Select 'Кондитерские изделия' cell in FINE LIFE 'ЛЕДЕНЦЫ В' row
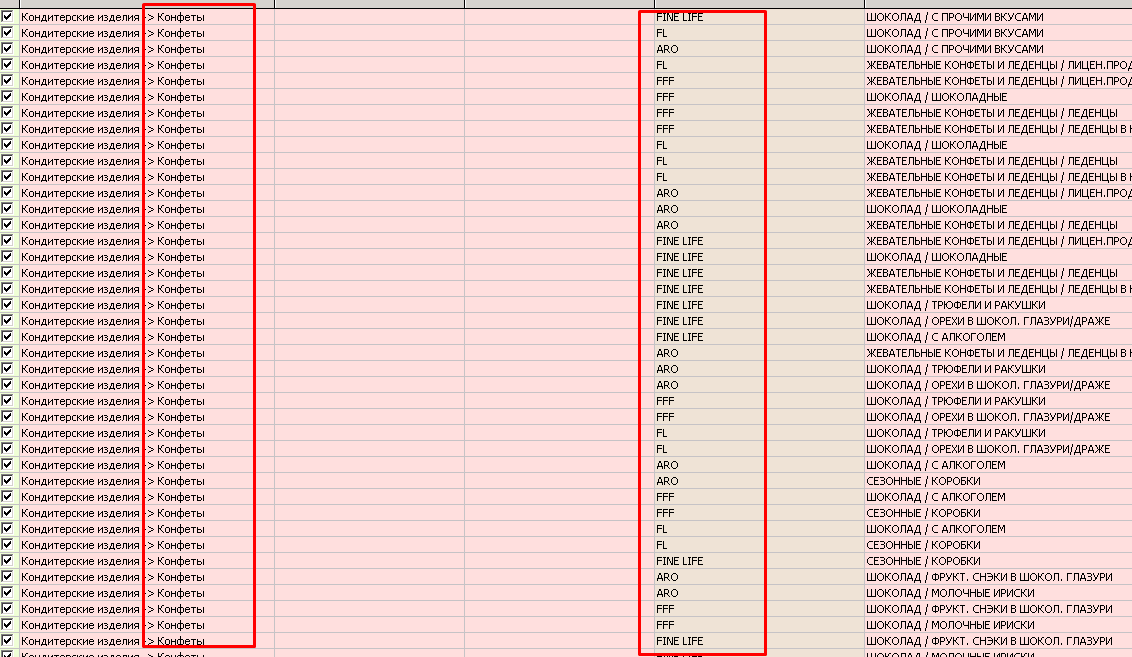The height and width of the screenshot is (657, 1132). tap(80, 289)
